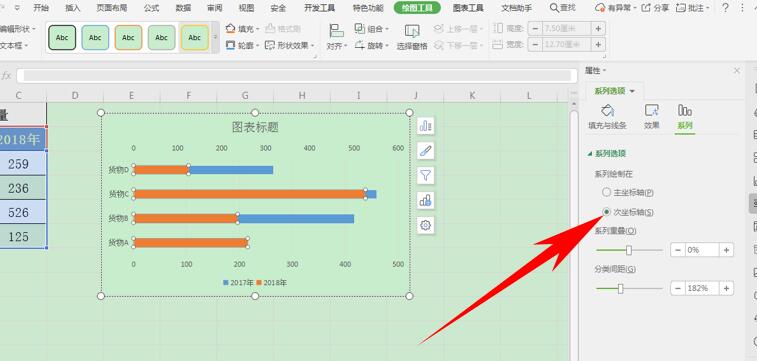Click the chart settings gear icon

(x=425, y=225)
